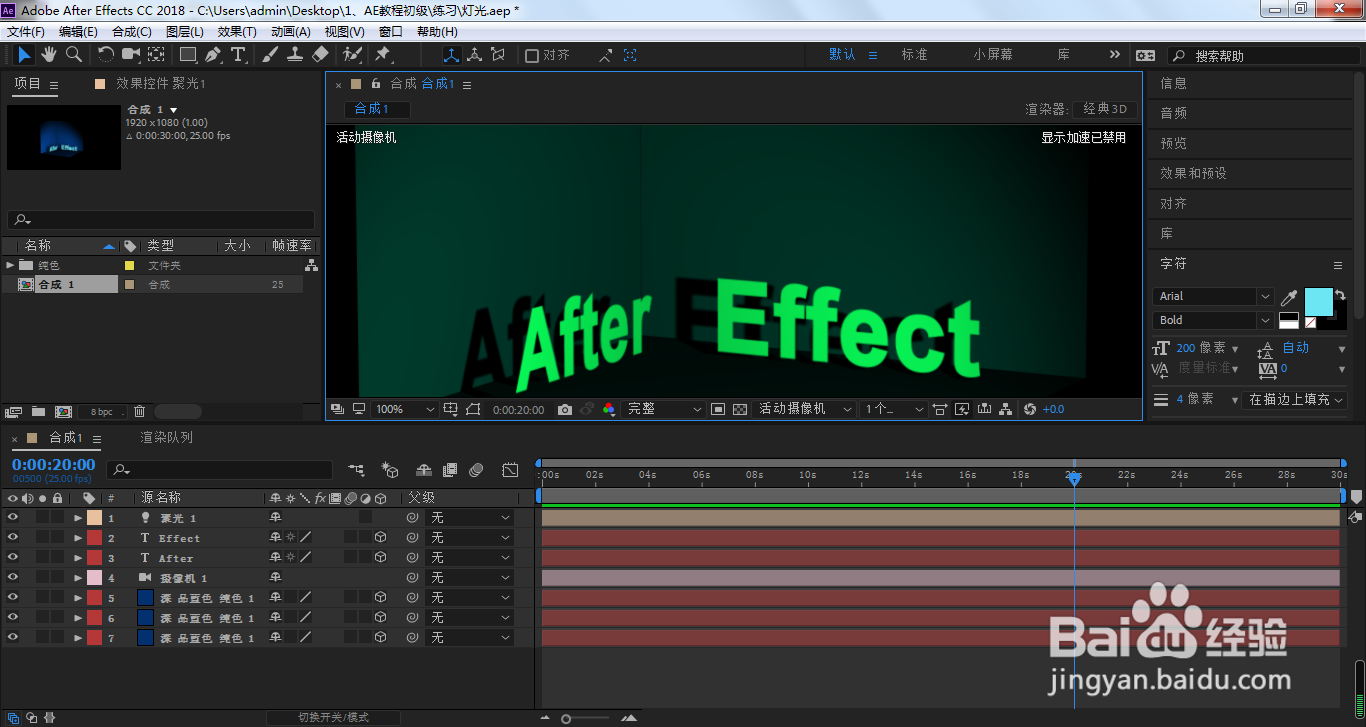
Task: Hide the After text layer
Action: pyautogui.click(x=12, y=557)
